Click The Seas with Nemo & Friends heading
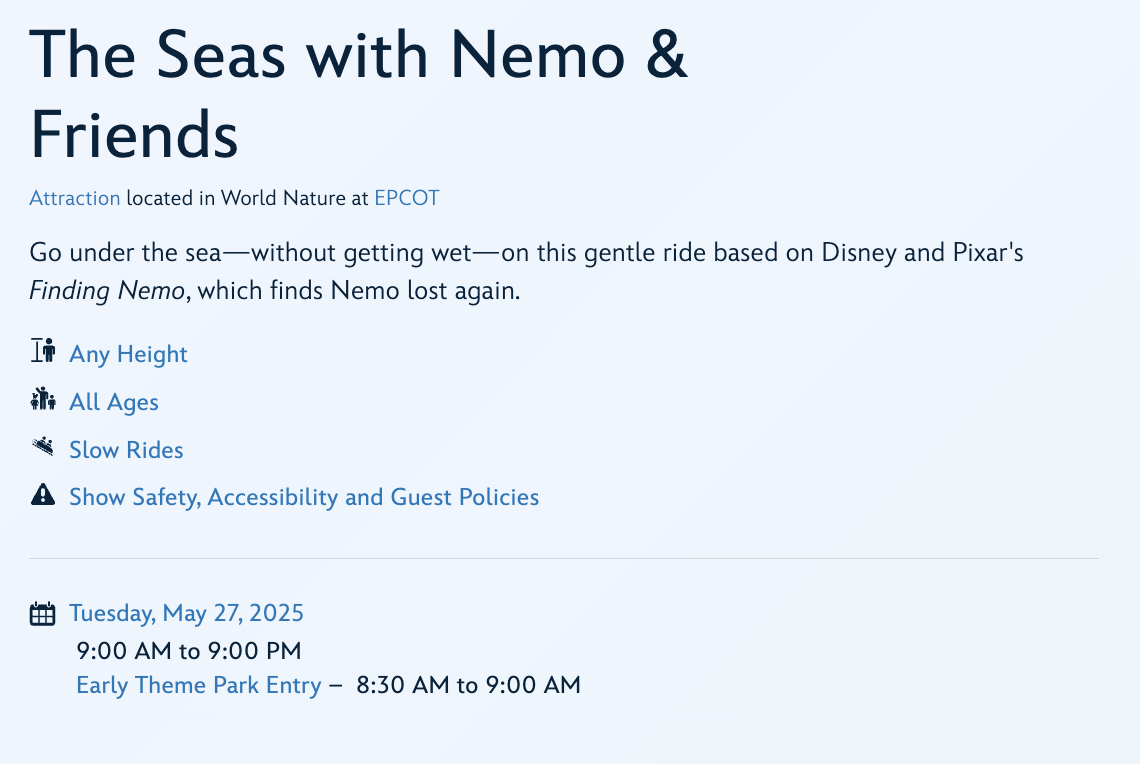 358,93
